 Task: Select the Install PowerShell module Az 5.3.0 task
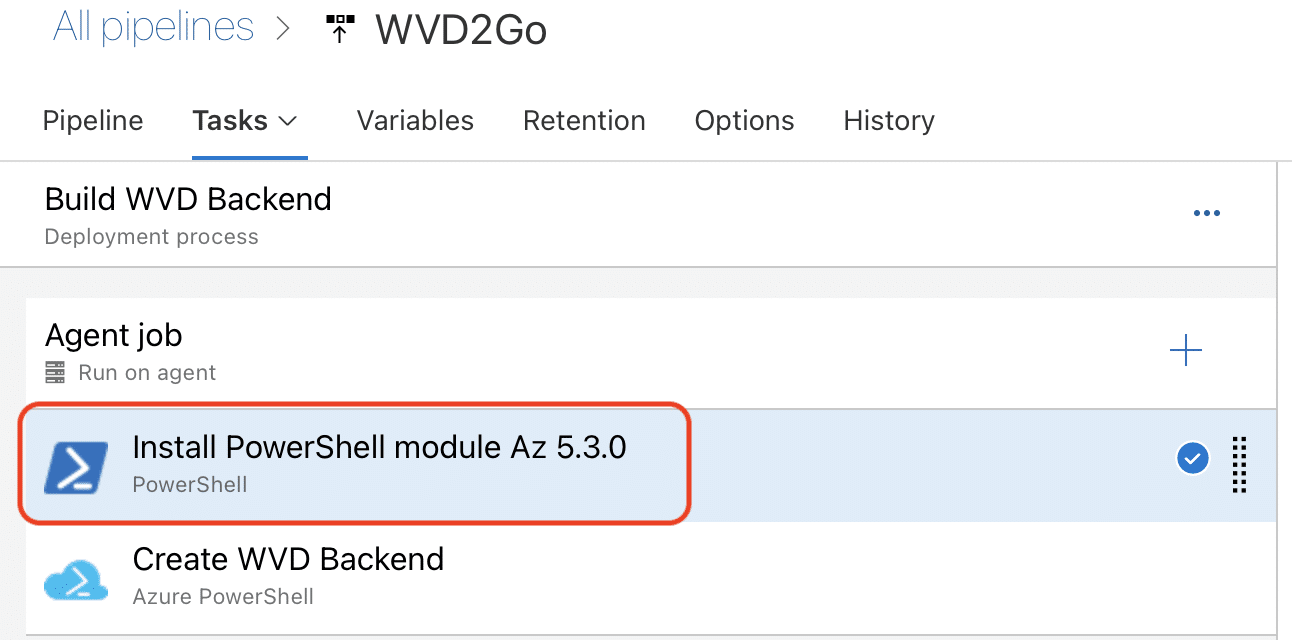click(x=380, y=448)
